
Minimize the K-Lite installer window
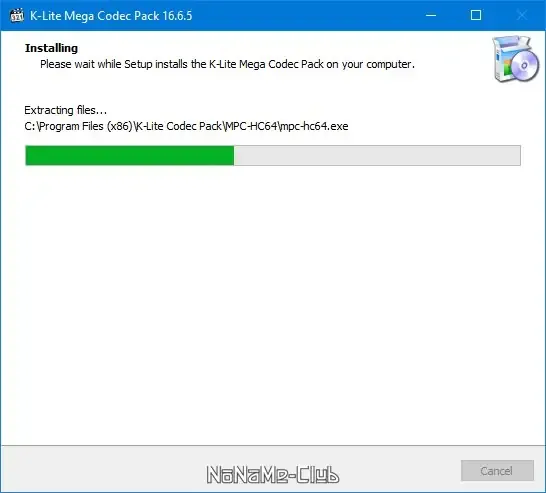[x=431, y=15]
